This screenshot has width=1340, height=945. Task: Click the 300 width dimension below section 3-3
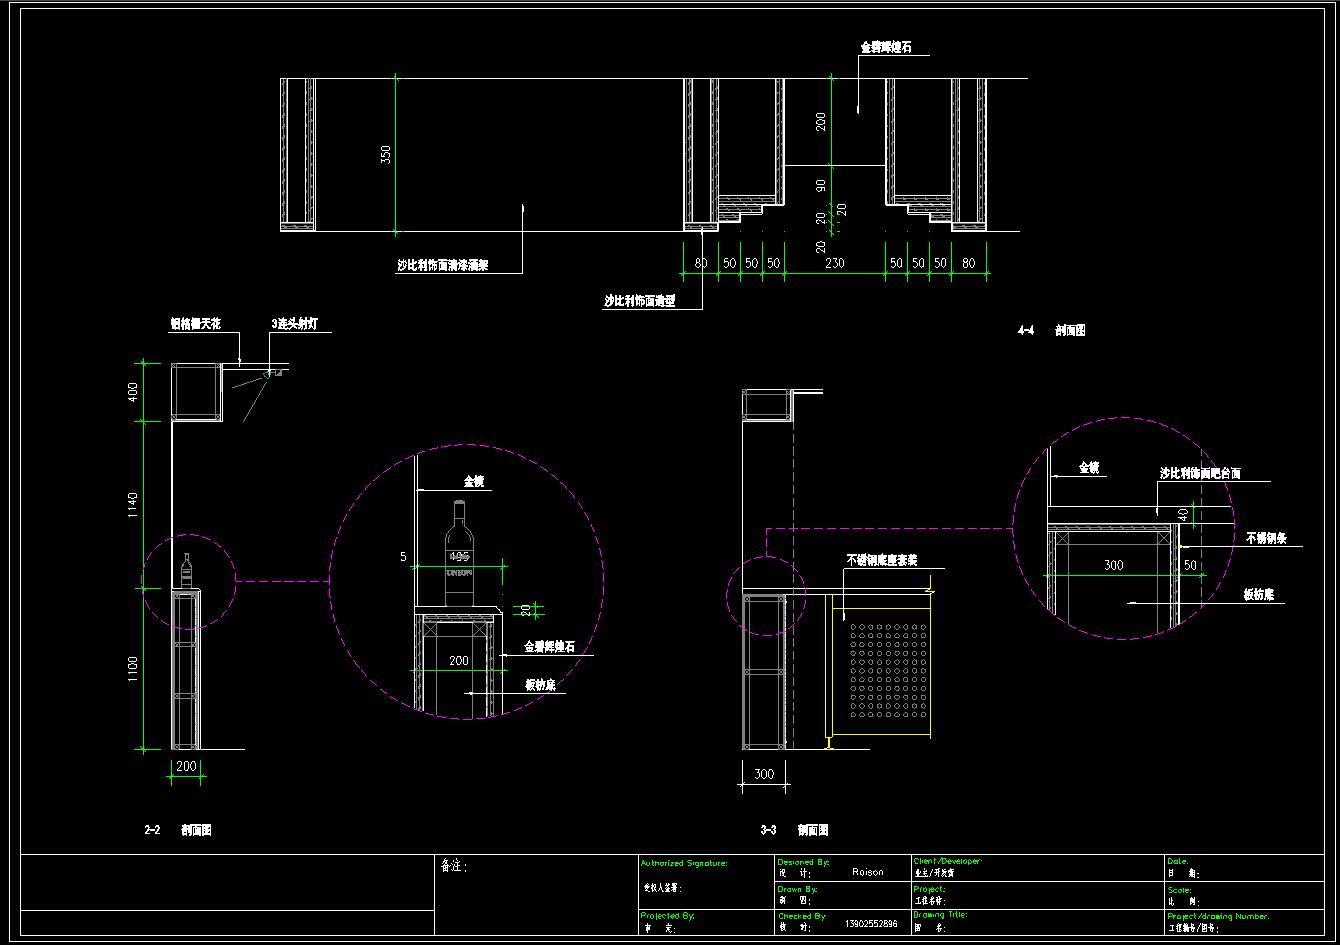(764, 774)
